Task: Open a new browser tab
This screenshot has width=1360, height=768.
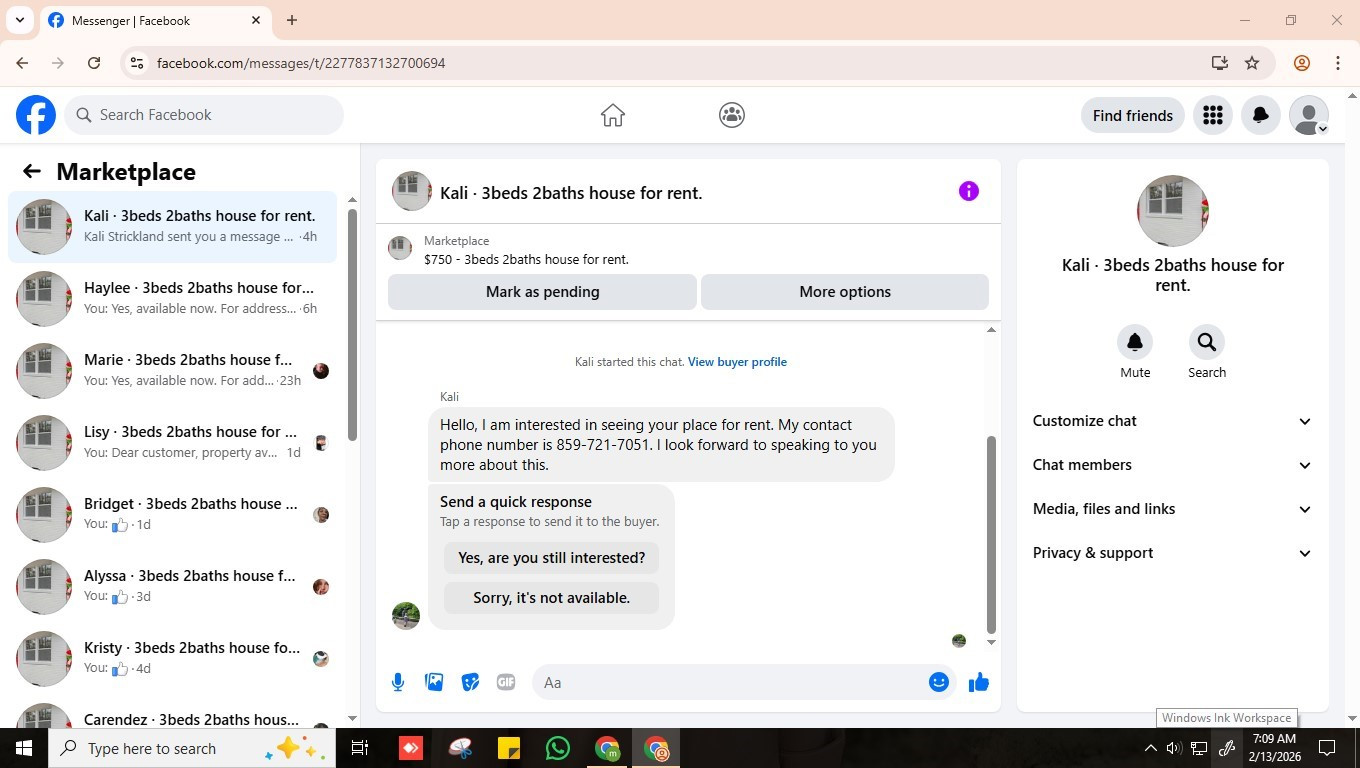Action: click(x=292, y=20)
